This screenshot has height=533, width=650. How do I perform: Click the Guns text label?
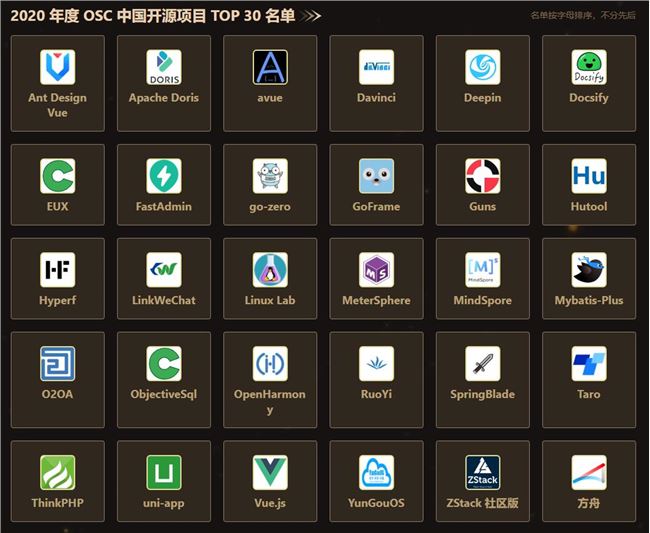(x=483, y=207)
